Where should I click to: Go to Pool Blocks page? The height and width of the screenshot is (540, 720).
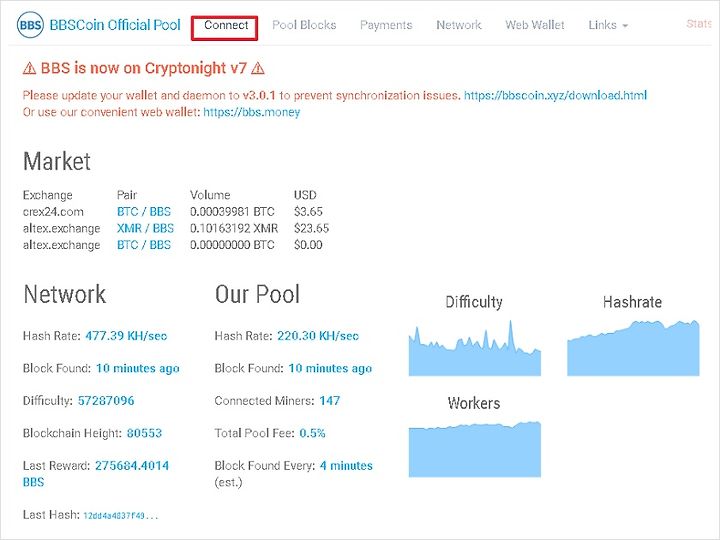[x=304, y=25]
